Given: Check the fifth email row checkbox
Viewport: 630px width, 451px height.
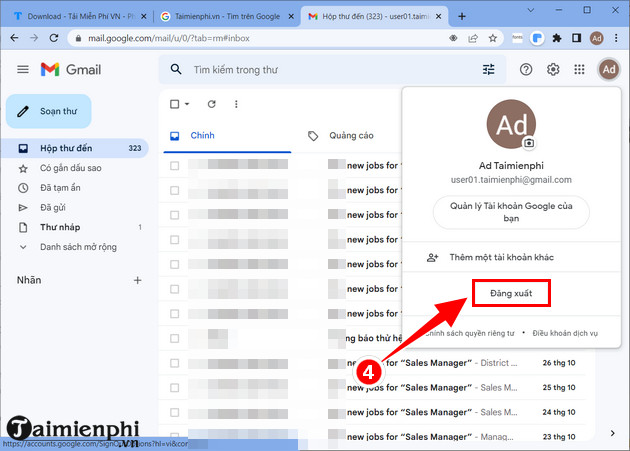Looking at the screenshot, I should (174, 264).
